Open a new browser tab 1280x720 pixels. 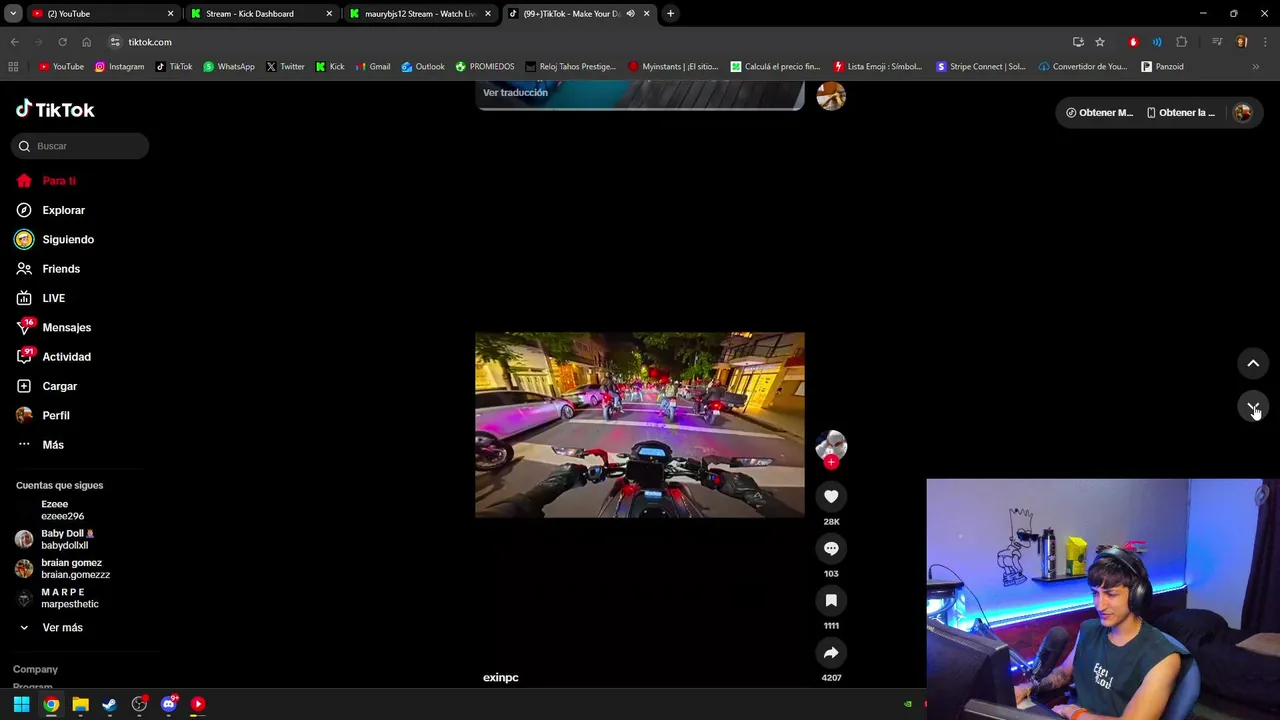670,14
